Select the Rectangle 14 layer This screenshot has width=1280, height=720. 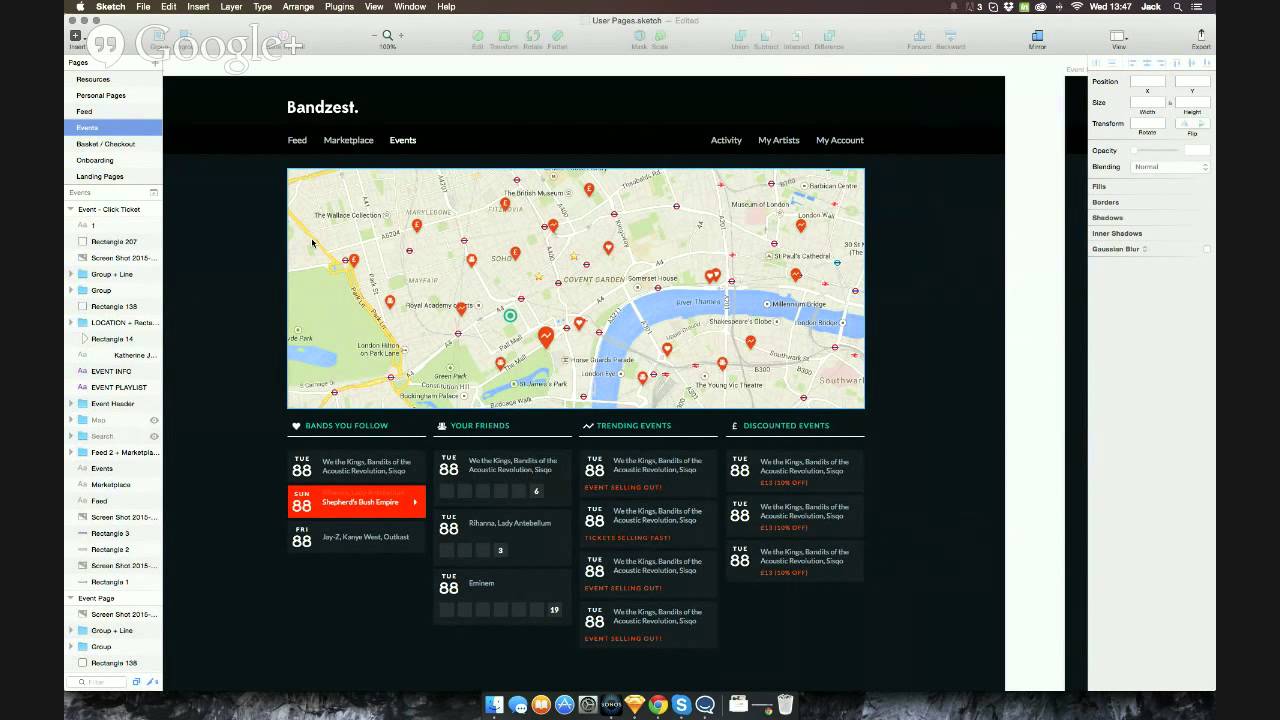[x=113, y=339]
